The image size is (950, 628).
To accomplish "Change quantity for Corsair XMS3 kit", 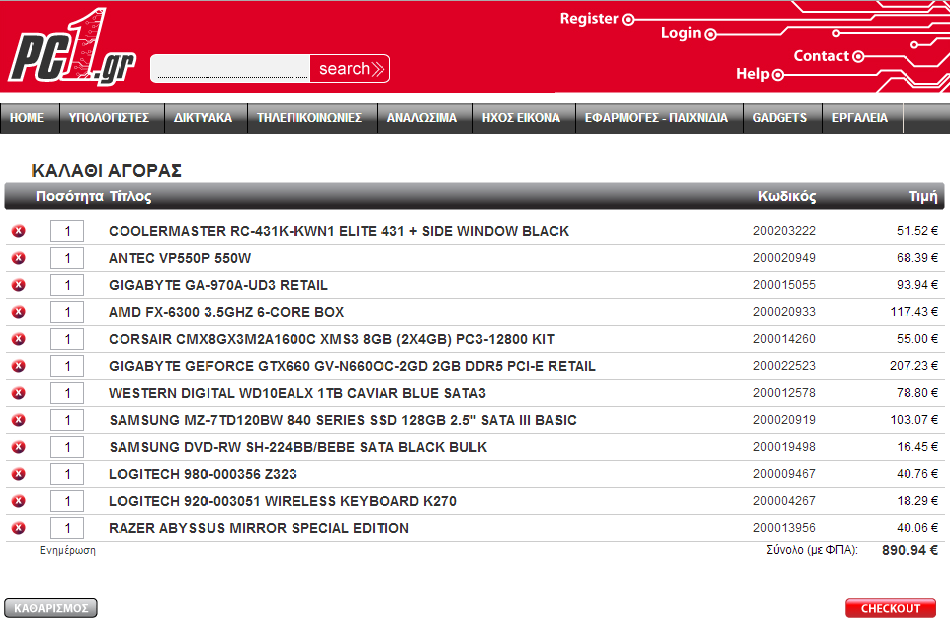I will coord(67,339).
